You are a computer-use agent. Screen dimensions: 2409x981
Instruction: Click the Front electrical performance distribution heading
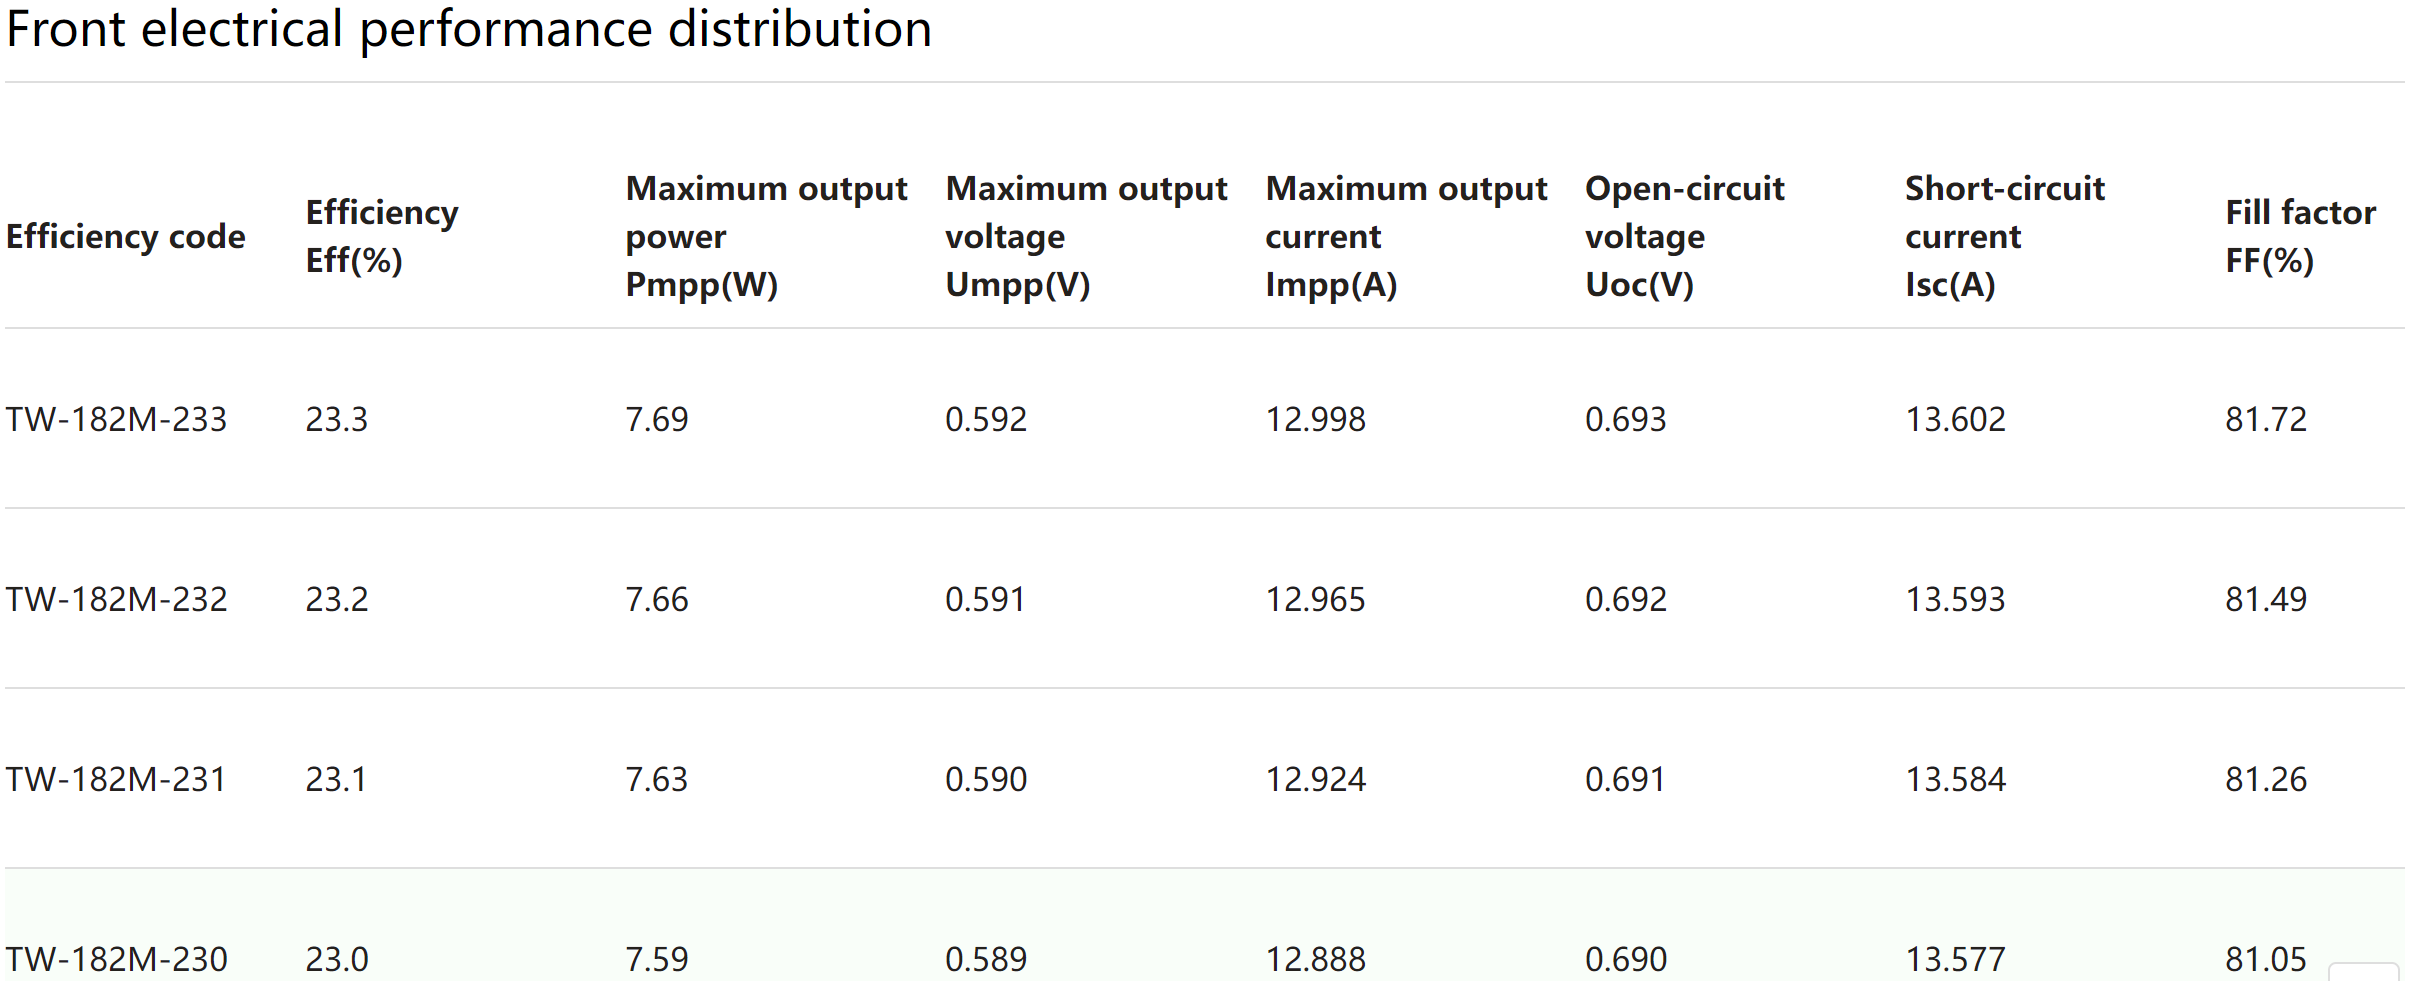(x=469, y=29)
